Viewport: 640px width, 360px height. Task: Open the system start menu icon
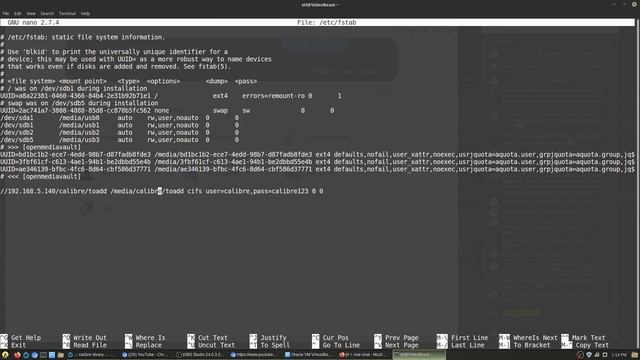point(5,355)
